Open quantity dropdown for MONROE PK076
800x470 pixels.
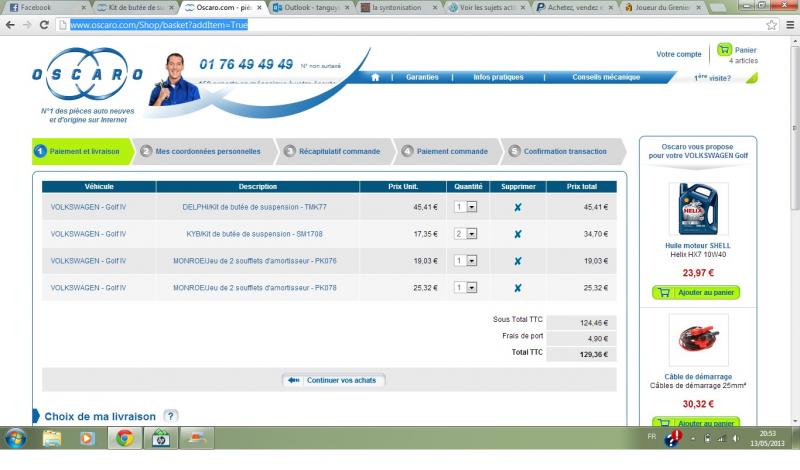[x=471, y=261]
